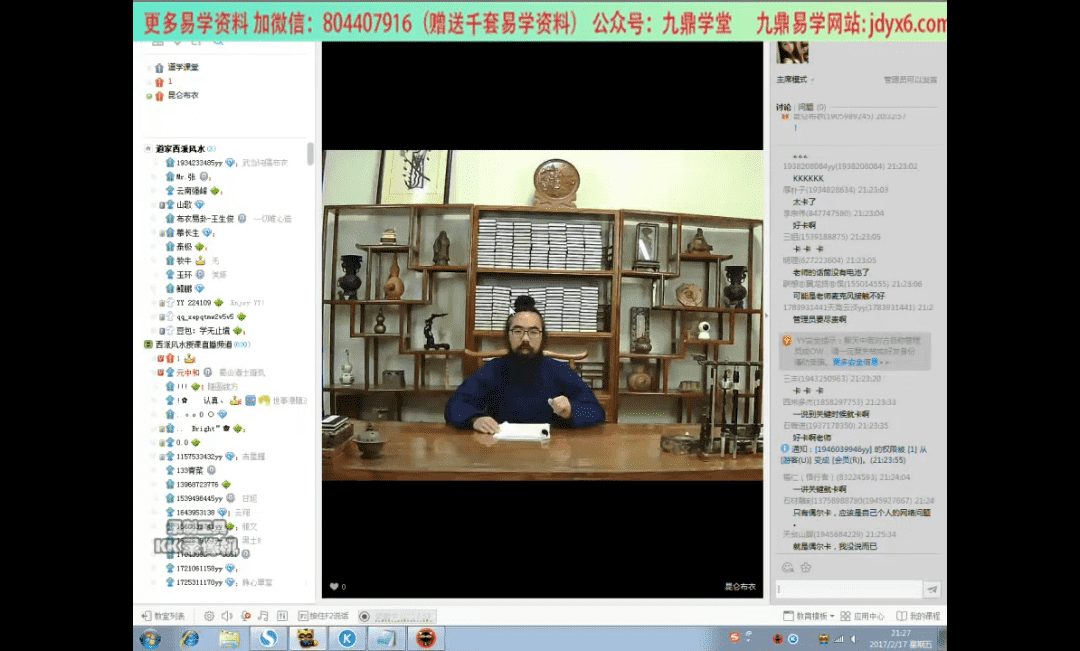
Task: Open 应用中心 app center
Action: coord(862,616)
